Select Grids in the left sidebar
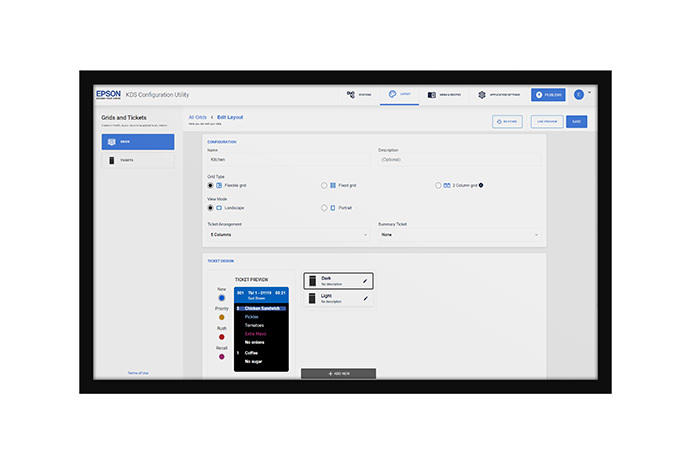 pos(138,142)
